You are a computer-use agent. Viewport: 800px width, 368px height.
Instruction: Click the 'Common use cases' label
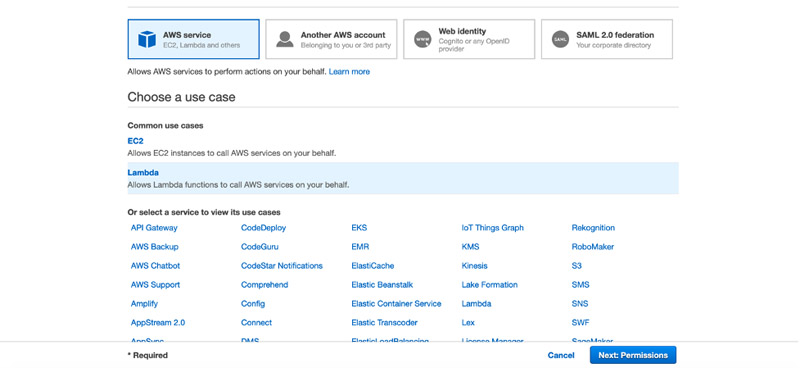point(165,126)
